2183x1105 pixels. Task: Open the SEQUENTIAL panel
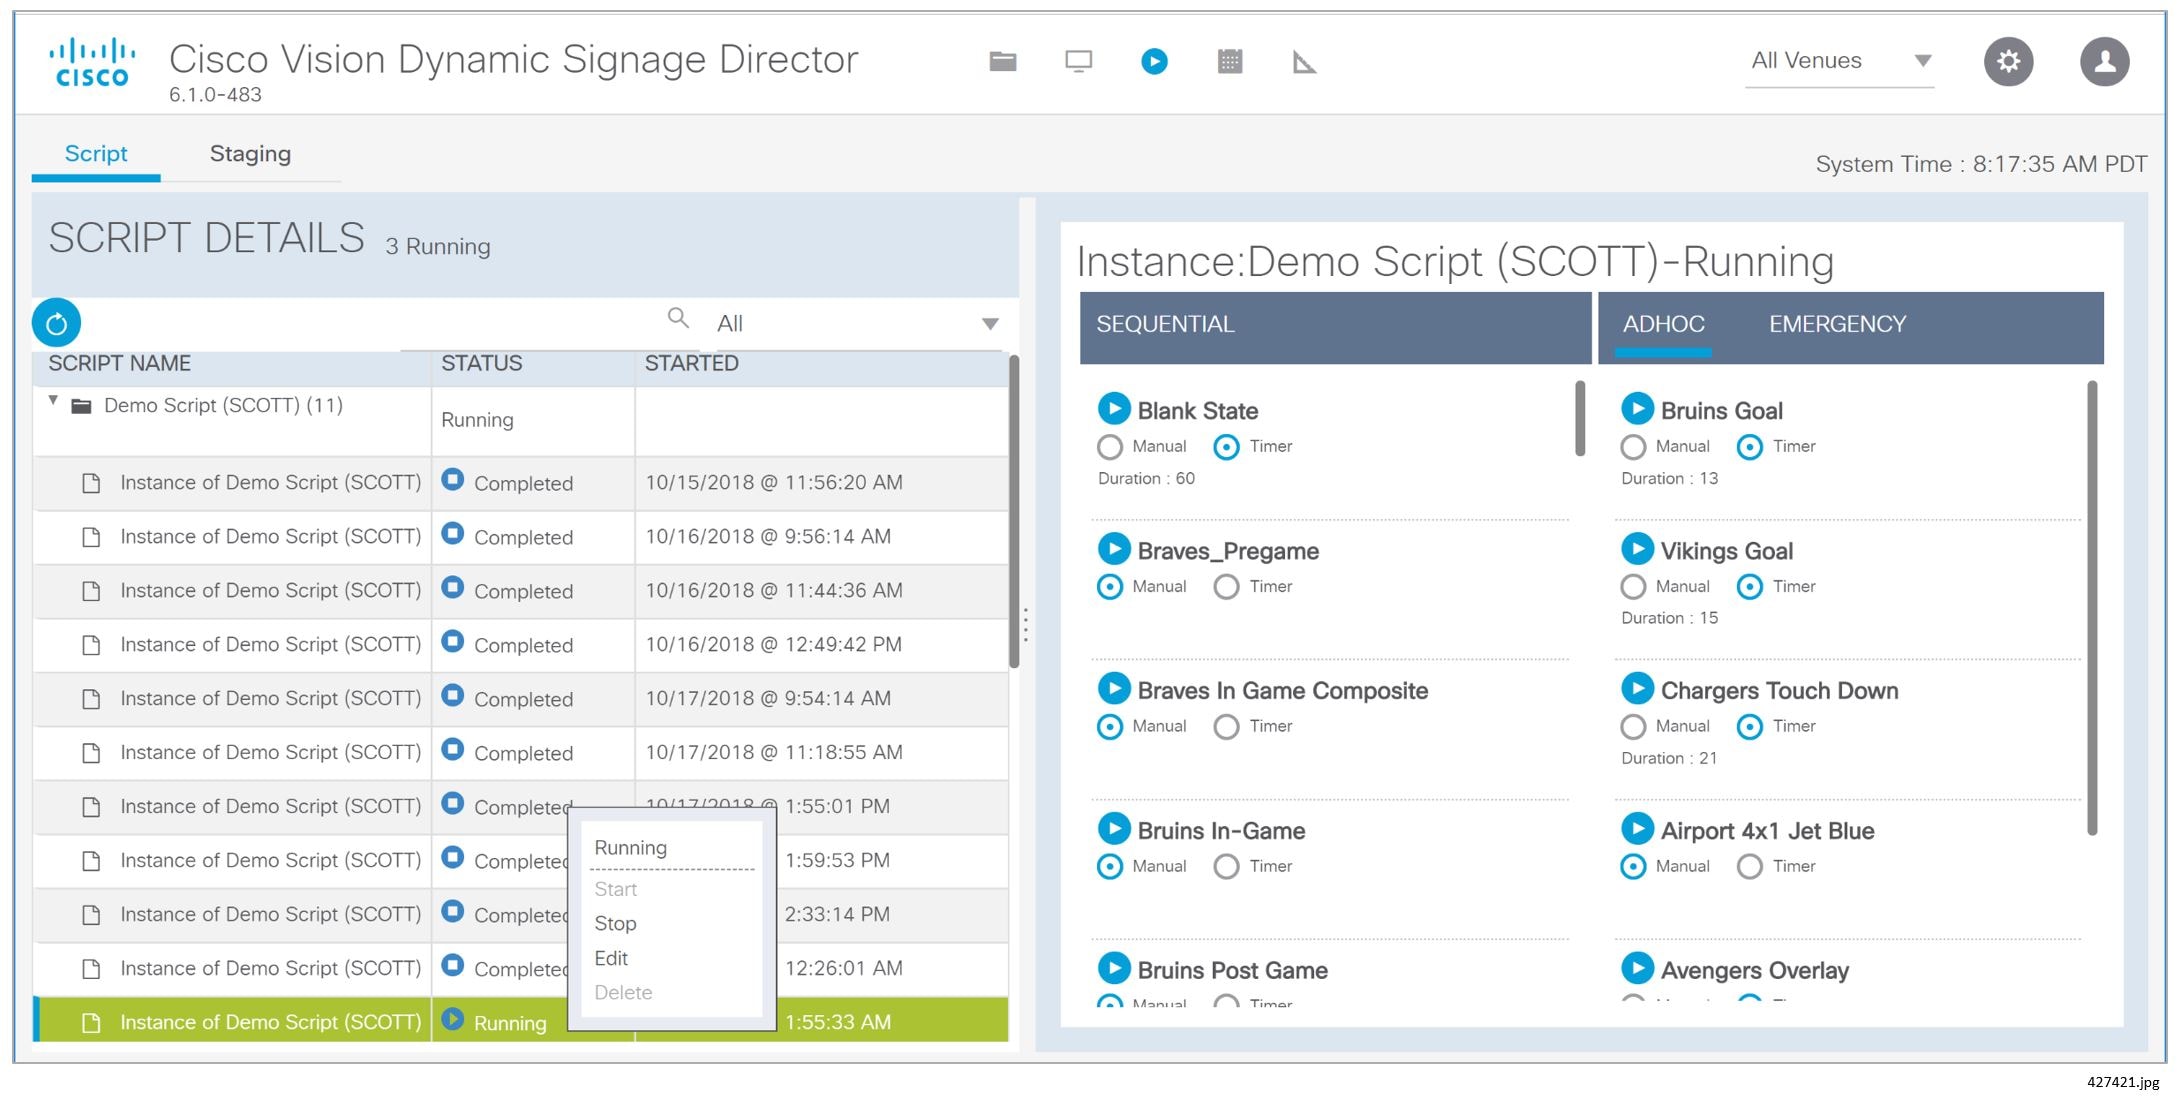coord(1164,323)
